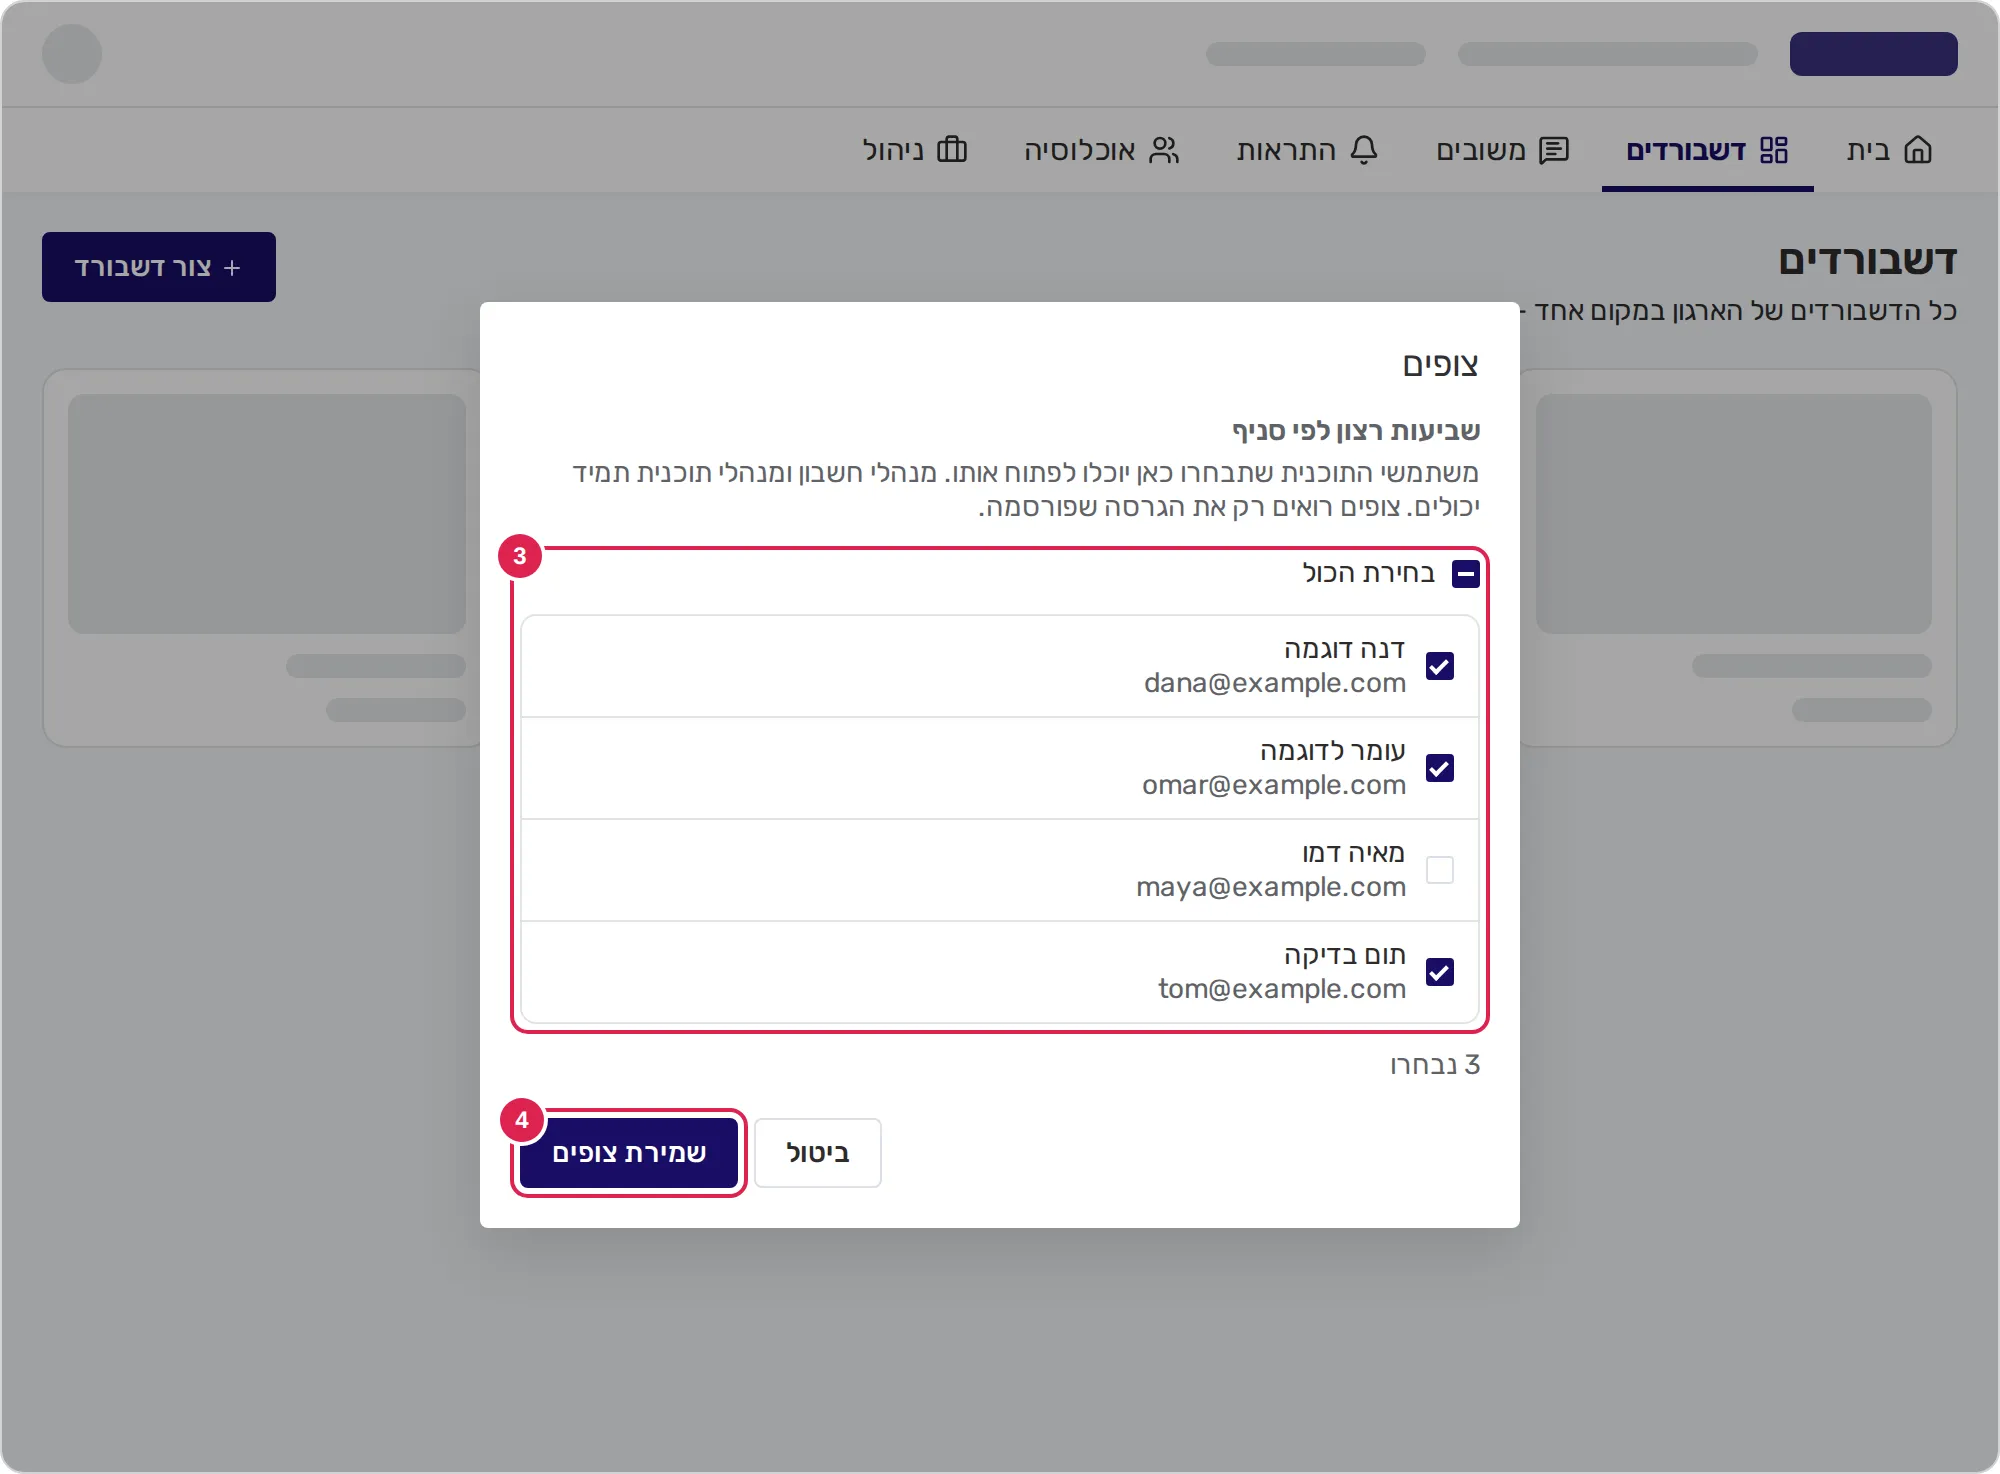This screenshot has width=2000, height=1474.
Task: Open the משובים tab
Action: pos(1503,150)
